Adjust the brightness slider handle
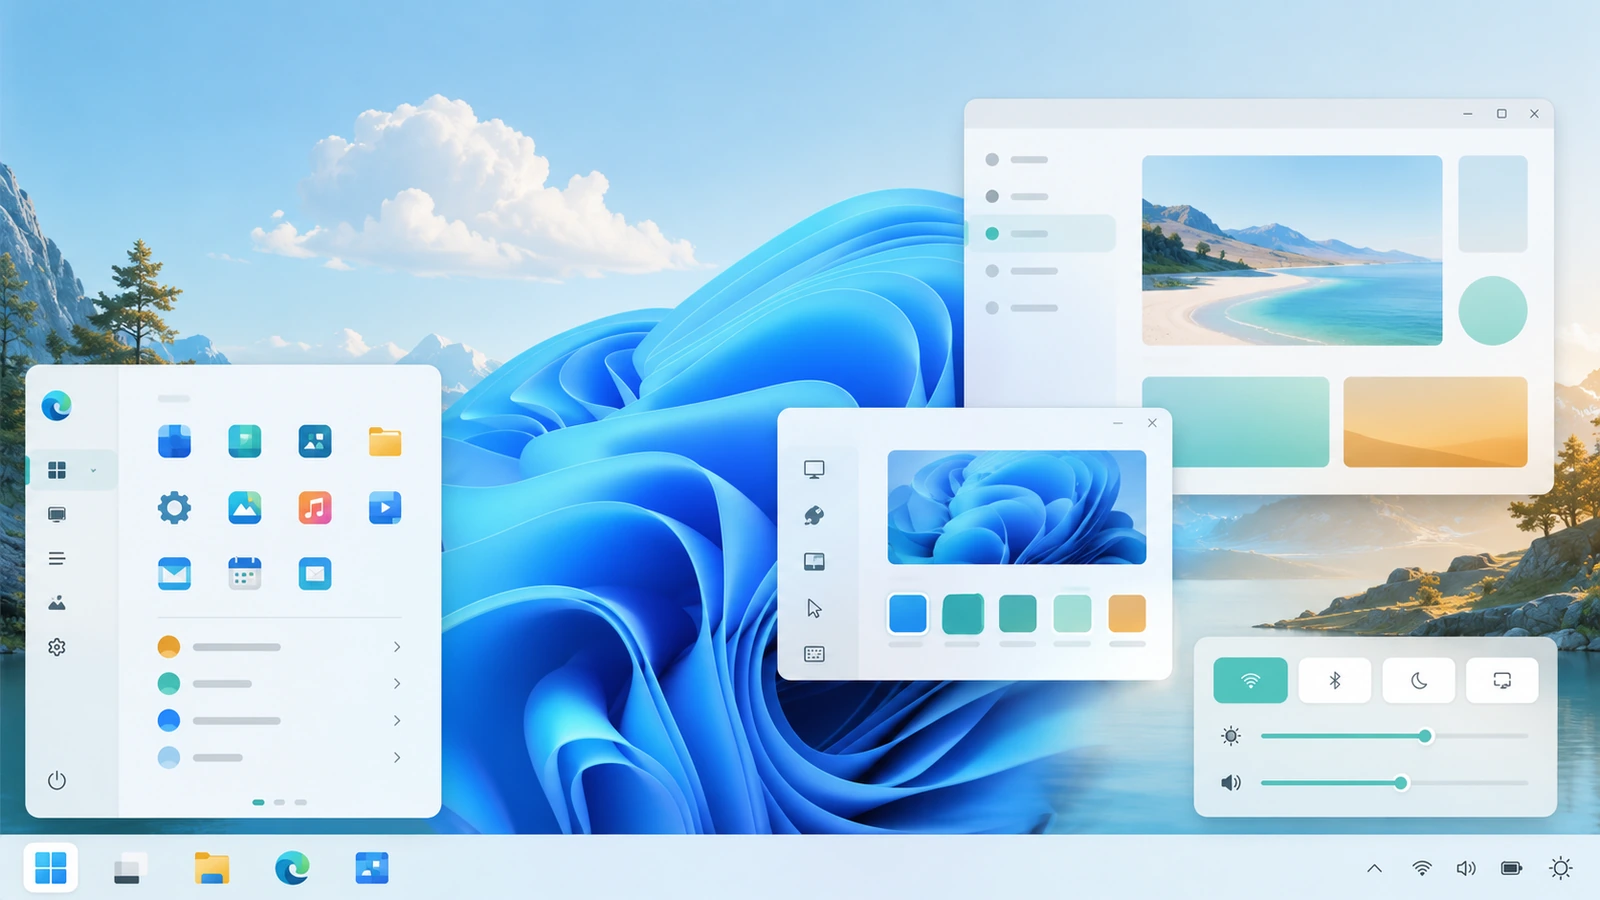 pos(1425,736)
